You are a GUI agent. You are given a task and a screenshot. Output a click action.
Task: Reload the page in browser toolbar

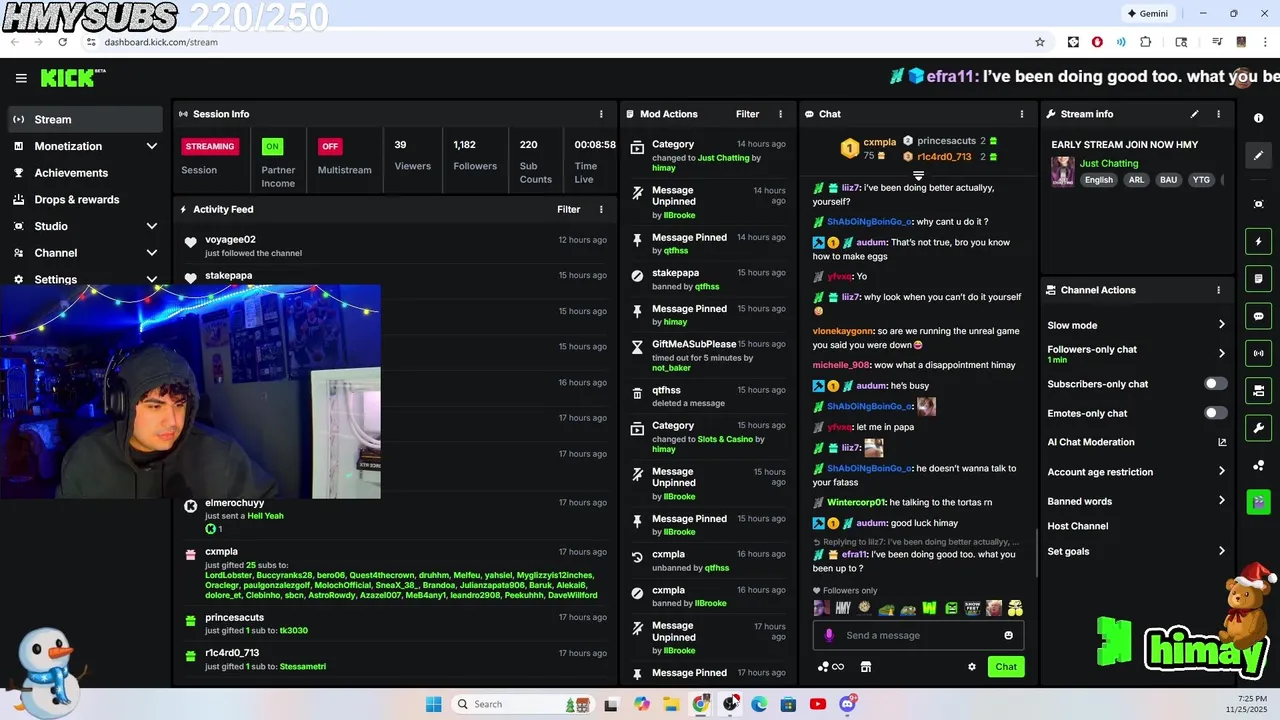point(62,42)
